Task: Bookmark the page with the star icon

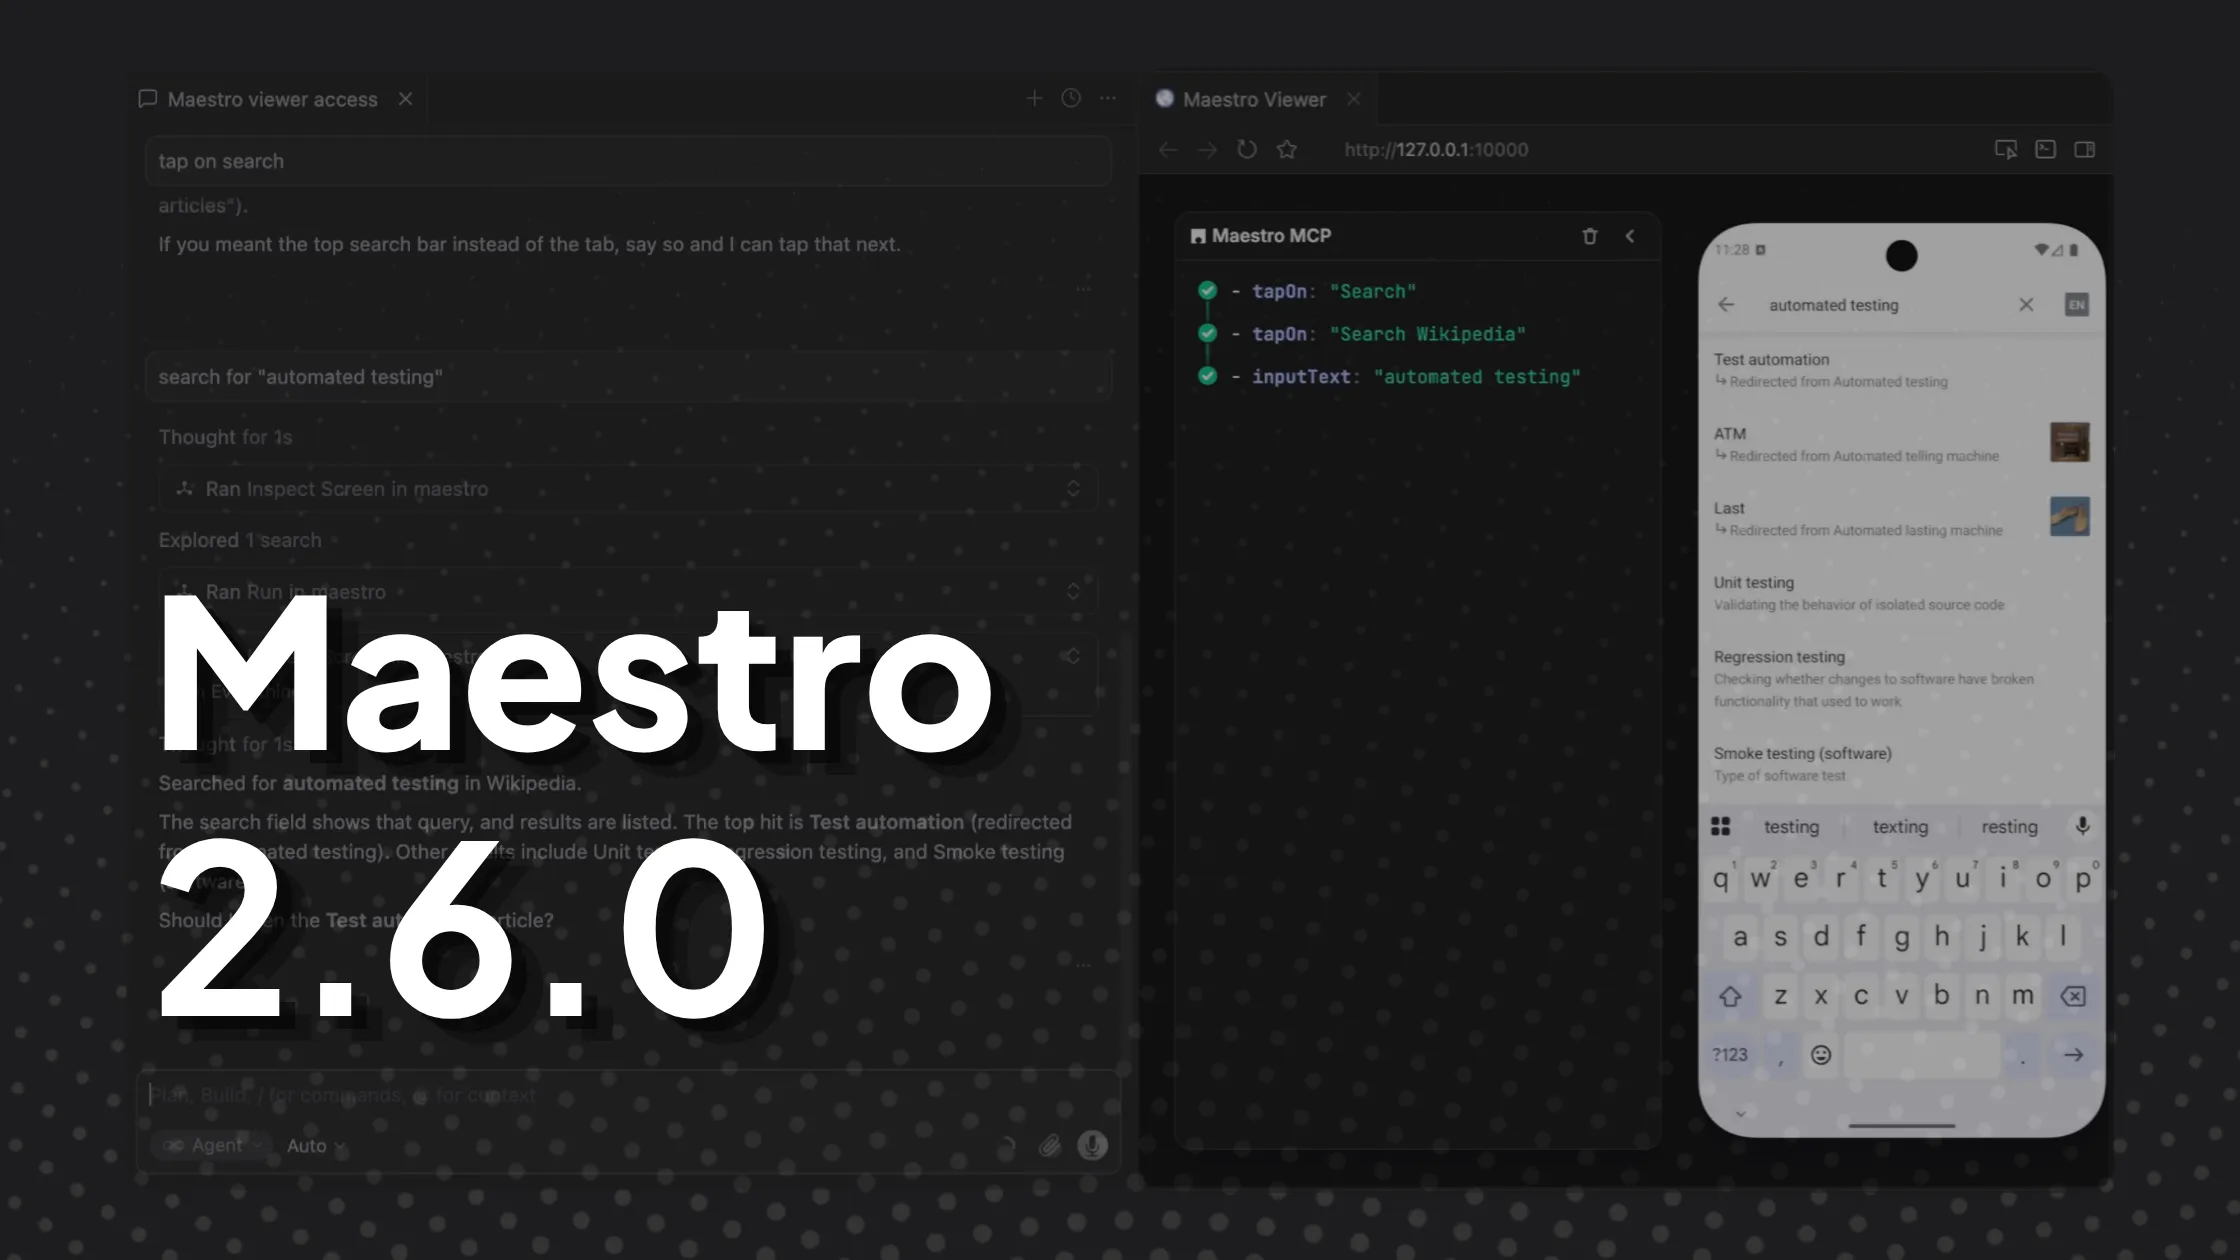Action: point(1287,150)
